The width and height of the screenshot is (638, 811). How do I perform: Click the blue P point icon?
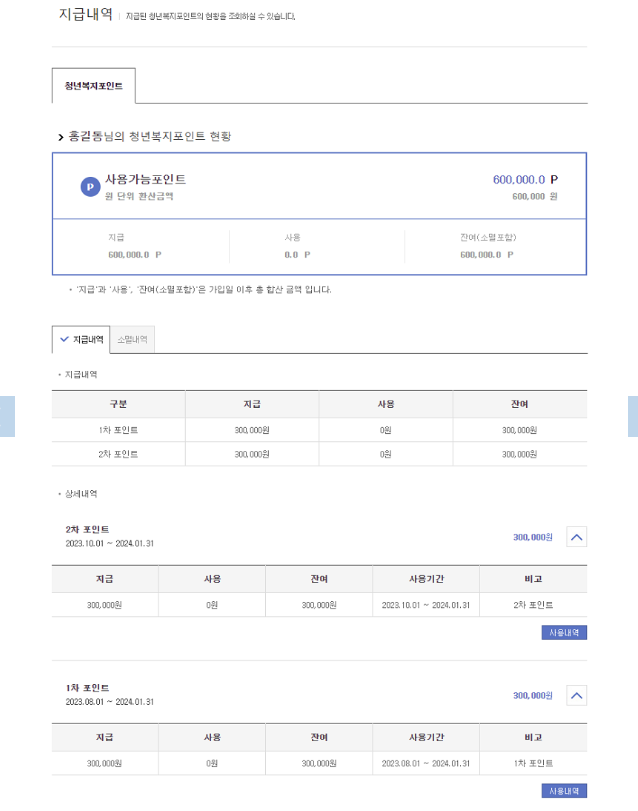(90, 187)
